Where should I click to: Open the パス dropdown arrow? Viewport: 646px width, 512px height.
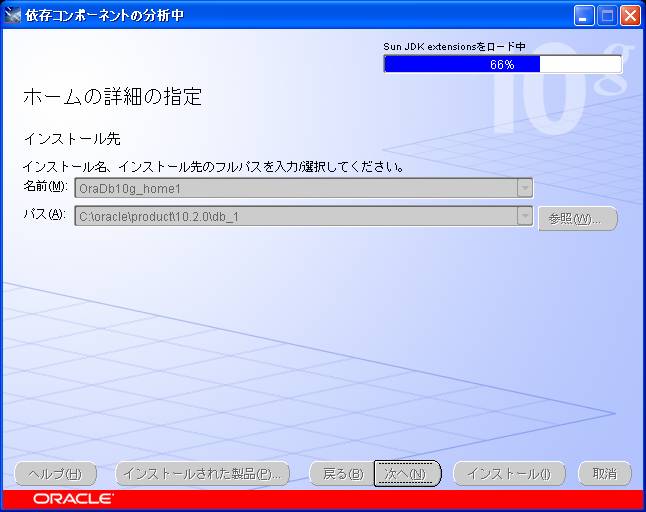524,216
